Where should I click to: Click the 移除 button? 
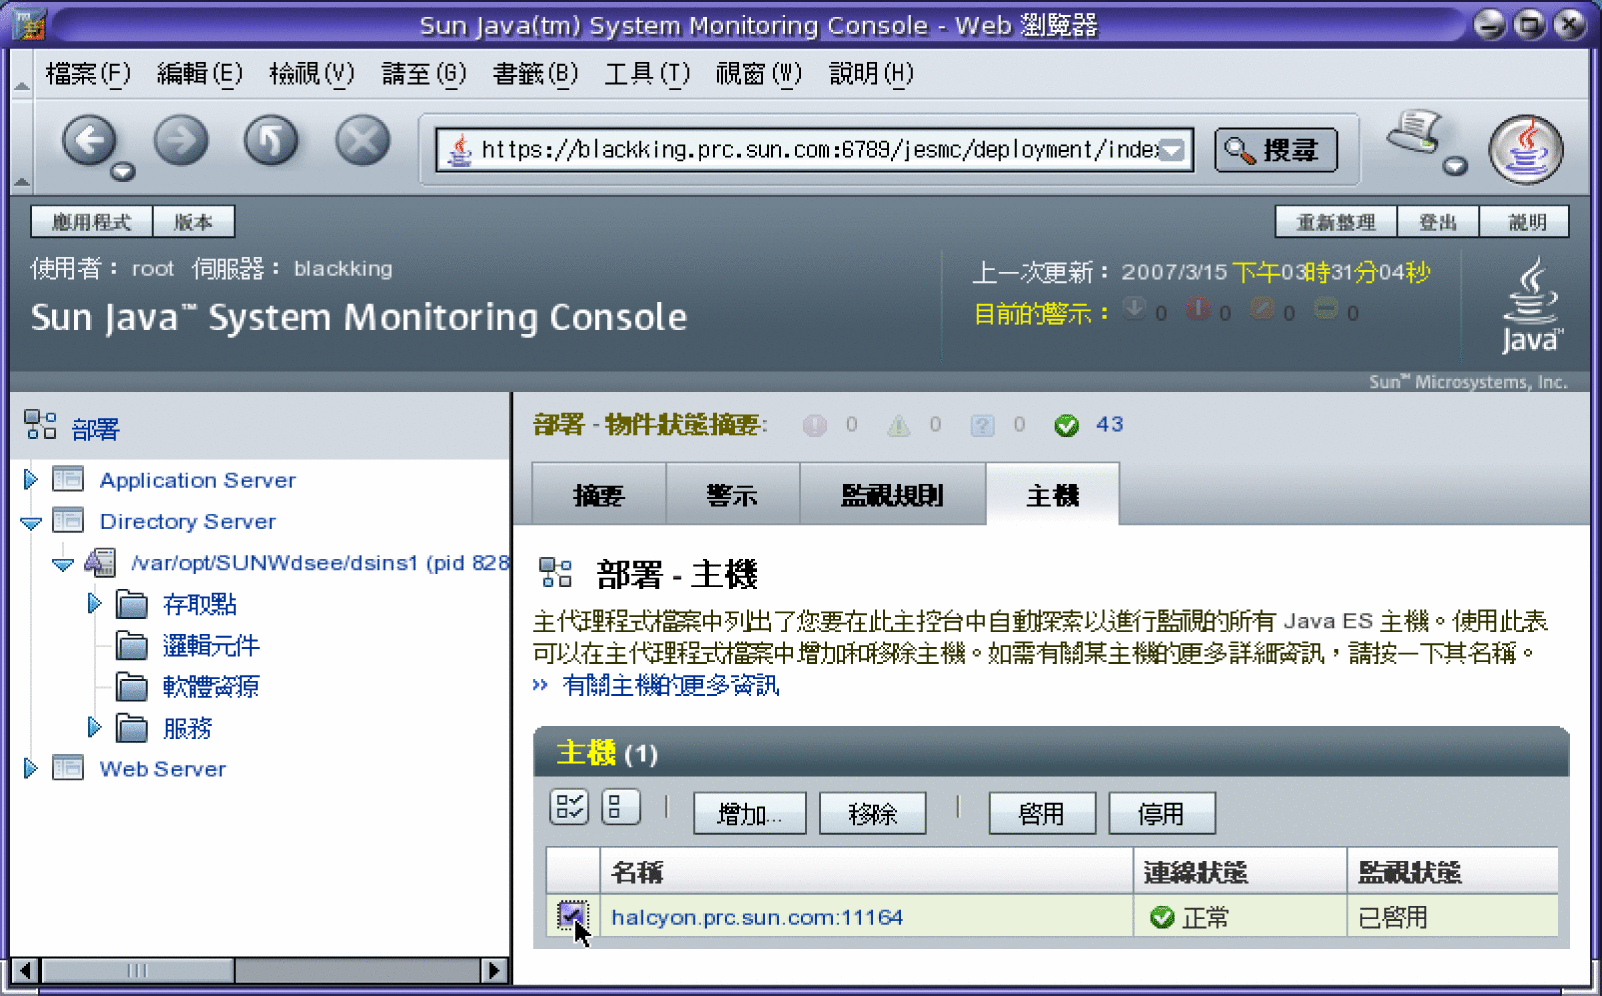(x=872, y=814)
